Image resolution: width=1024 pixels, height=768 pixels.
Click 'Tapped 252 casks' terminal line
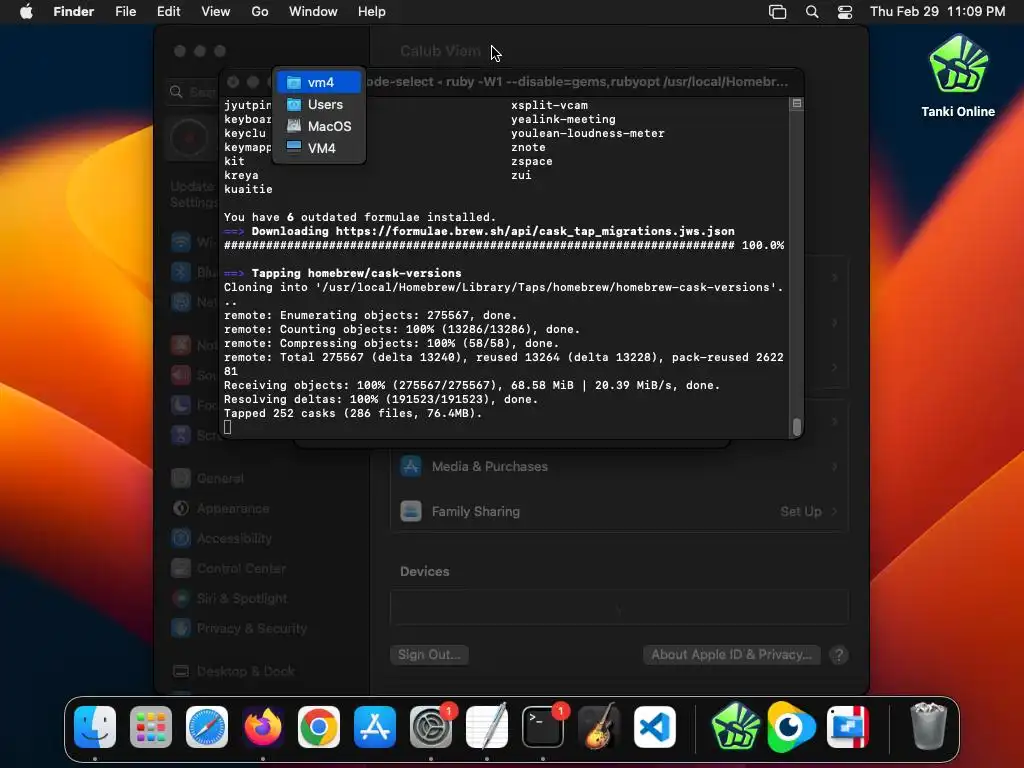353,413
